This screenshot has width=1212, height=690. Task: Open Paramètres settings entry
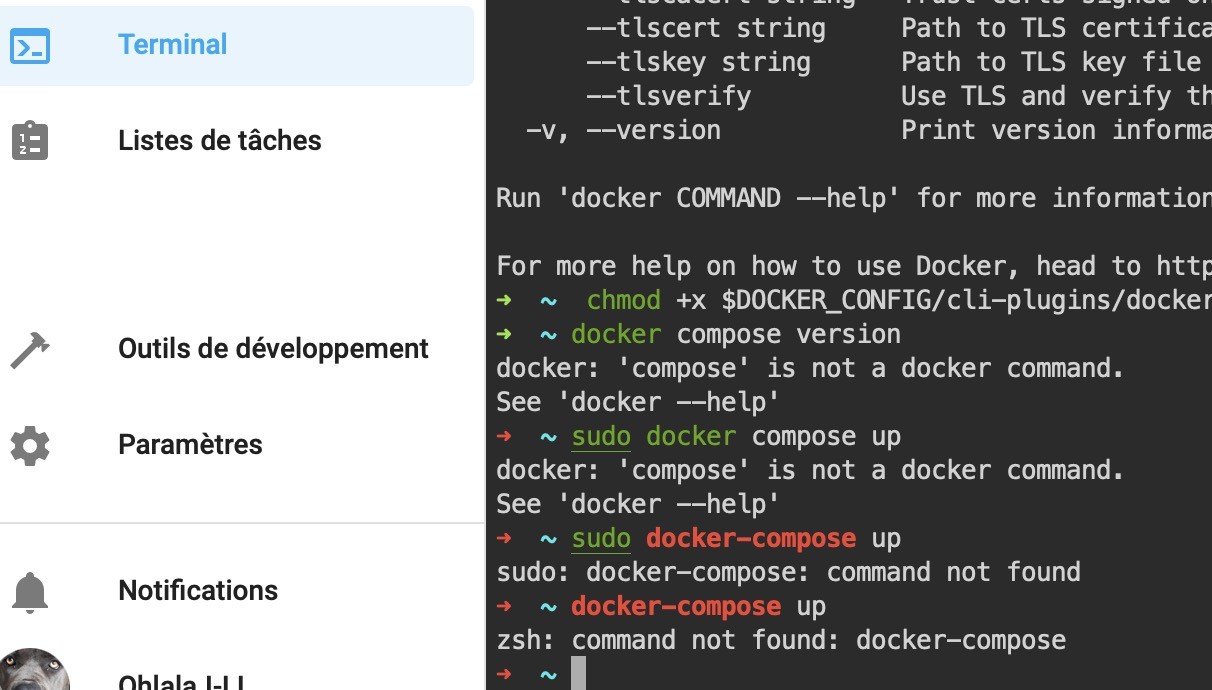click(190, 445)
